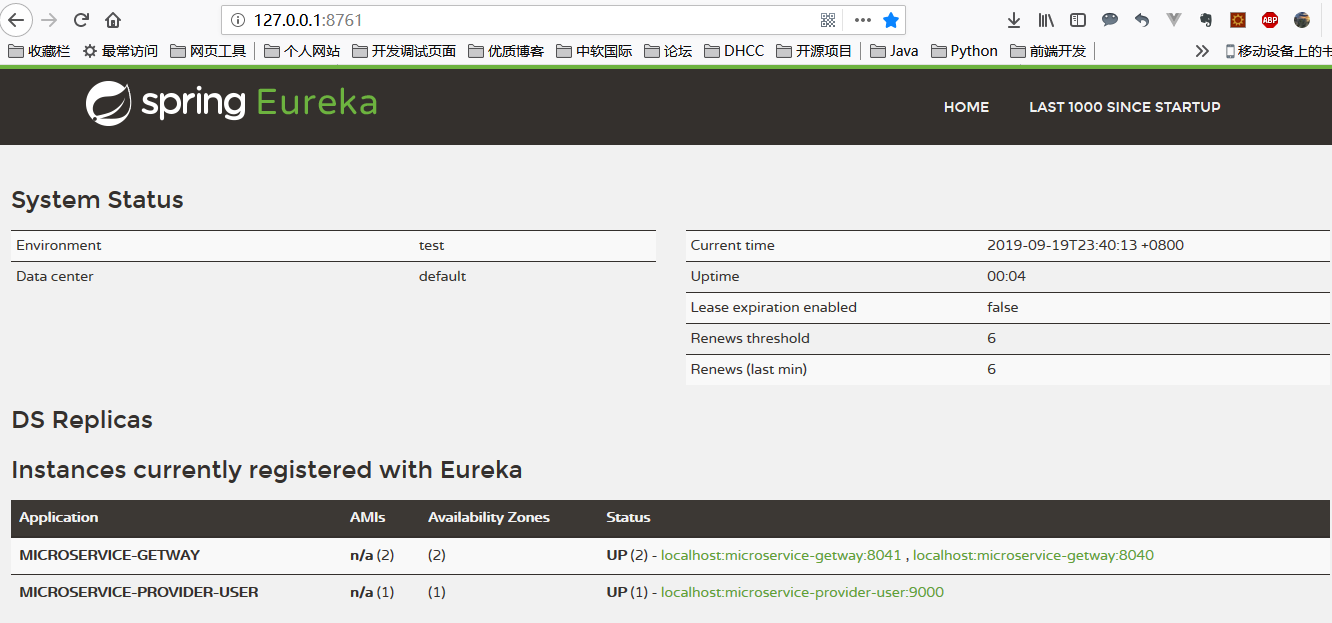Click the System Status heading
Viewport: 1332px width, 623px height.
[x=97, y=200]
